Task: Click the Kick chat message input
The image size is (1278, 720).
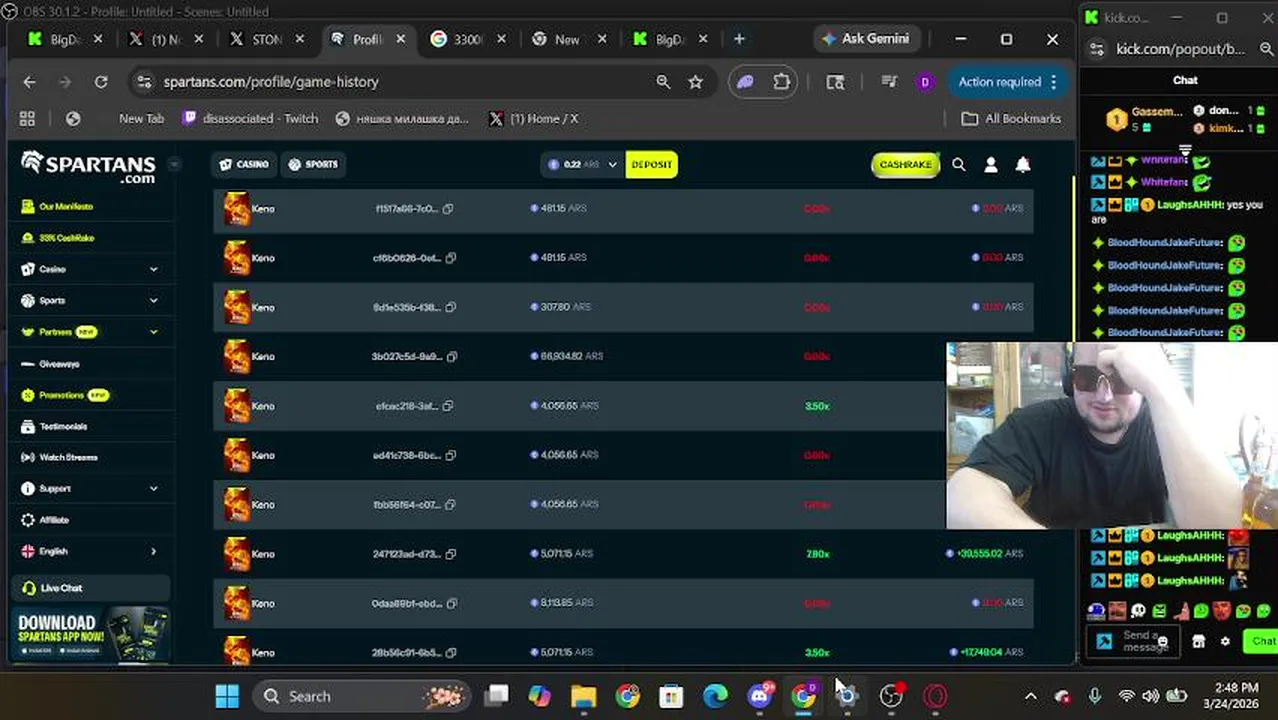Action: [1134, 642]
